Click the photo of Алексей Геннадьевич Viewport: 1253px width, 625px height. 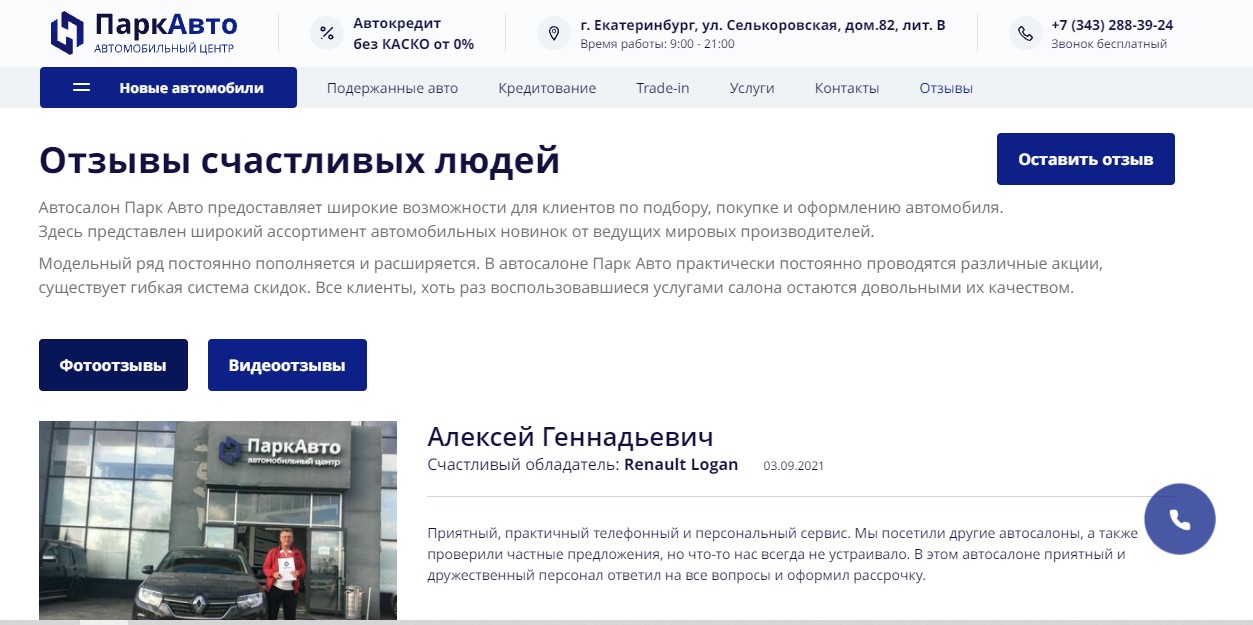[218, 519]
